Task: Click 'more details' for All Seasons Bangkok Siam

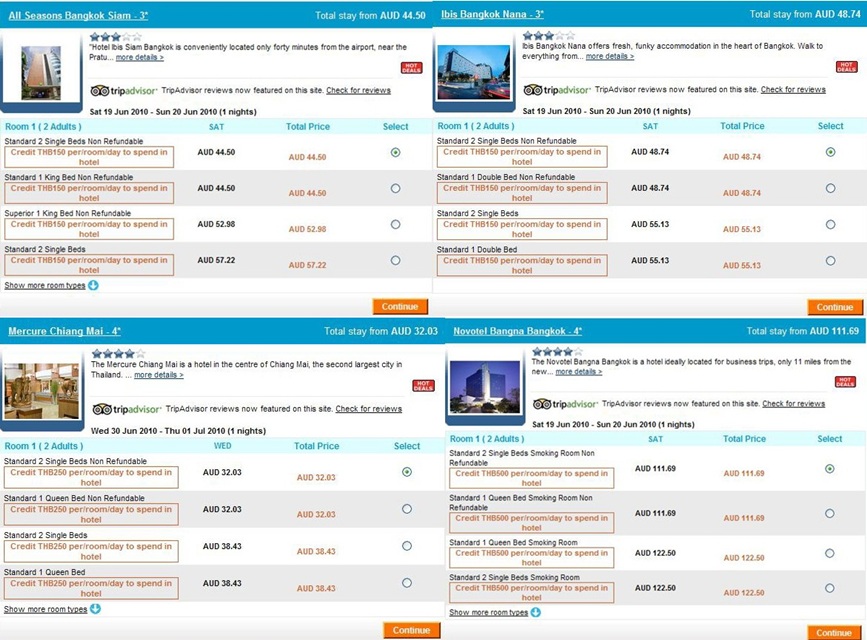Action: pyautogui.click(x=139, y=57)
